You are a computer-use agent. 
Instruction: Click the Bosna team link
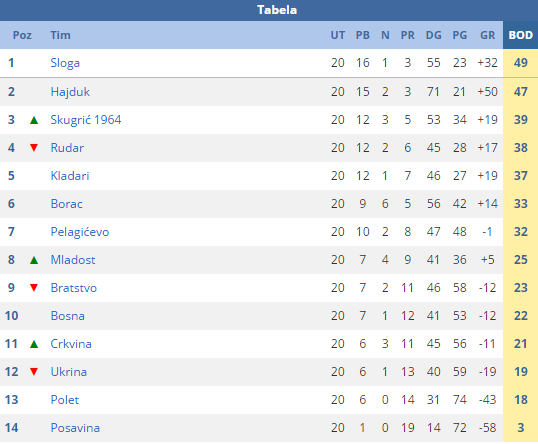click(68, 316)
